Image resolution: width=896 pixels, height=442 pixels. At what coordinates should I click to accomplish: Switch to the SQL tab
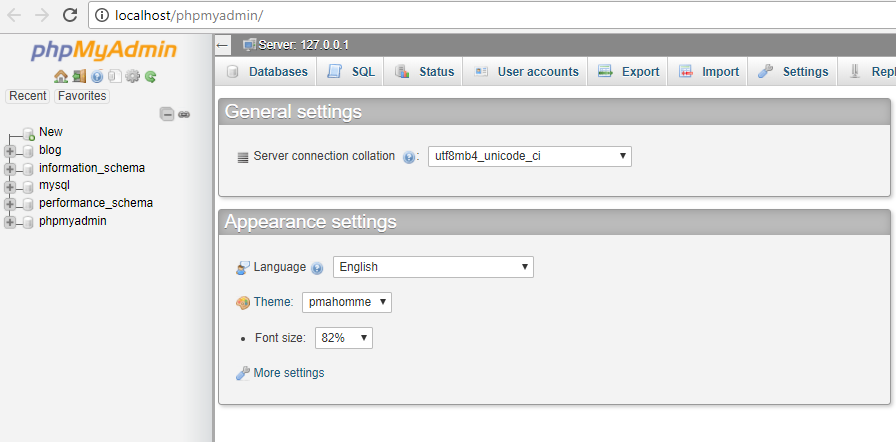[x=351, y=72]
